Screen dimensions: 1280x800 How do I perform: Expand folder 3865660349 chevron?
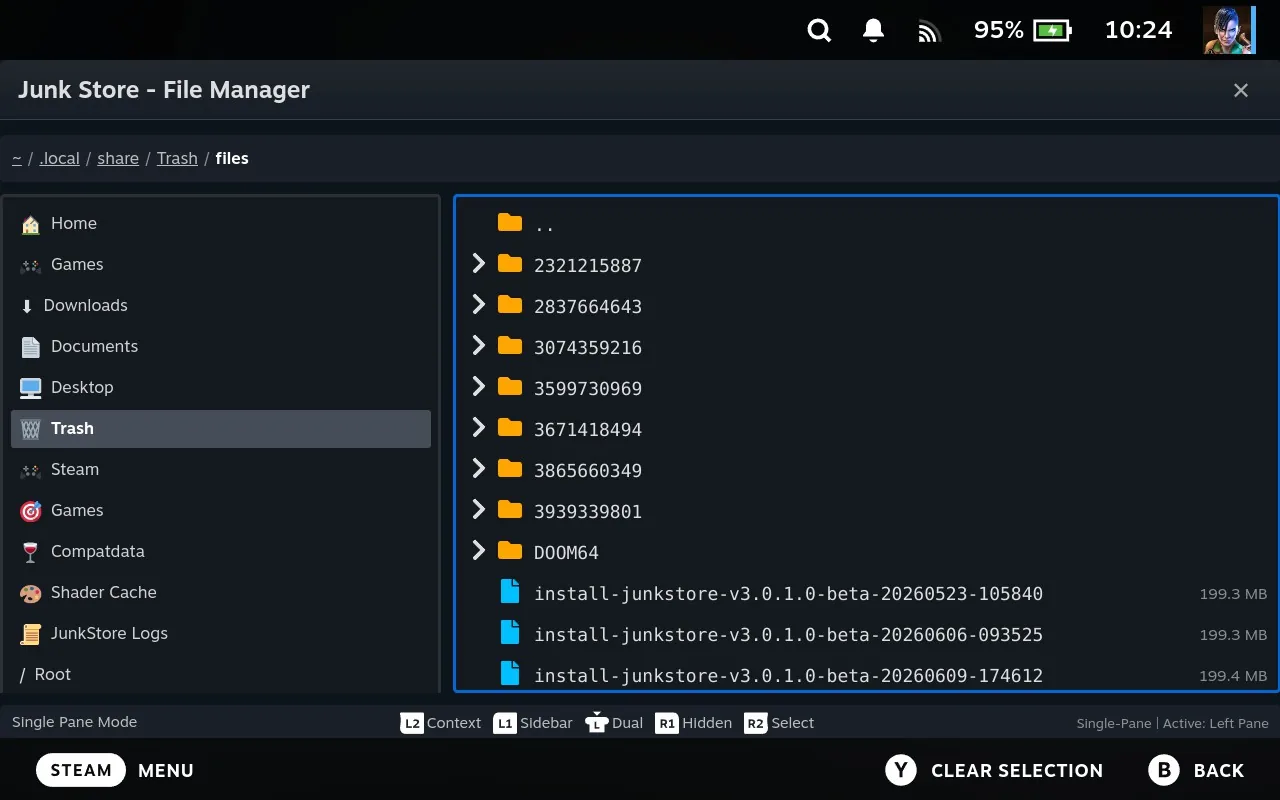click(478, 469)
